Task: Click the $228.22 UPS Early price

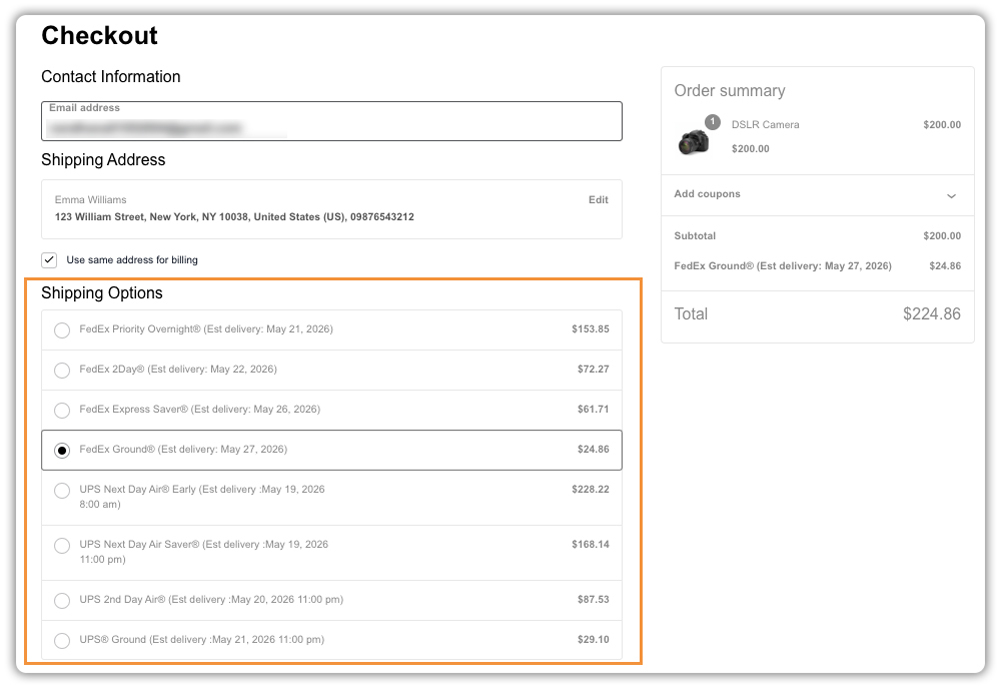Action: pyautogui.click(x=590, y=489)
